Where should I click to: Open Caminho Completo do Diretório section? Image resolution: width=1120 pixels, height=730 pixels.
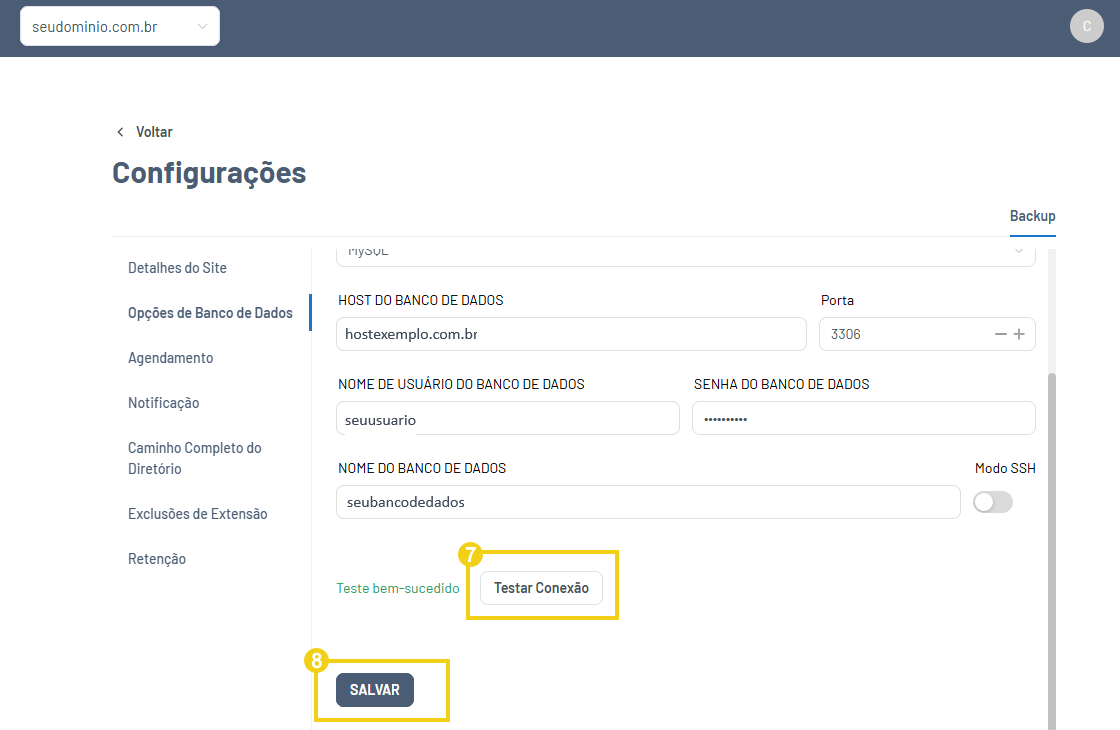(194, 458)
